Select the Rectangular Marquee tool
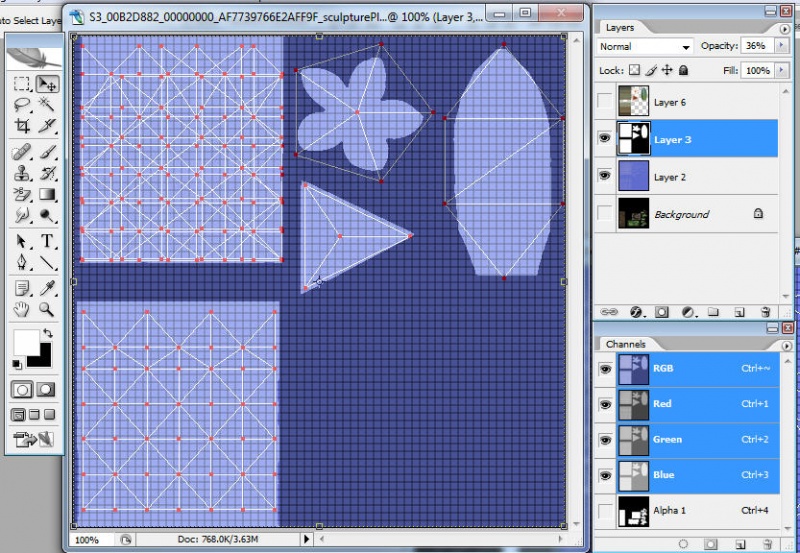 [x=22, y=84]
